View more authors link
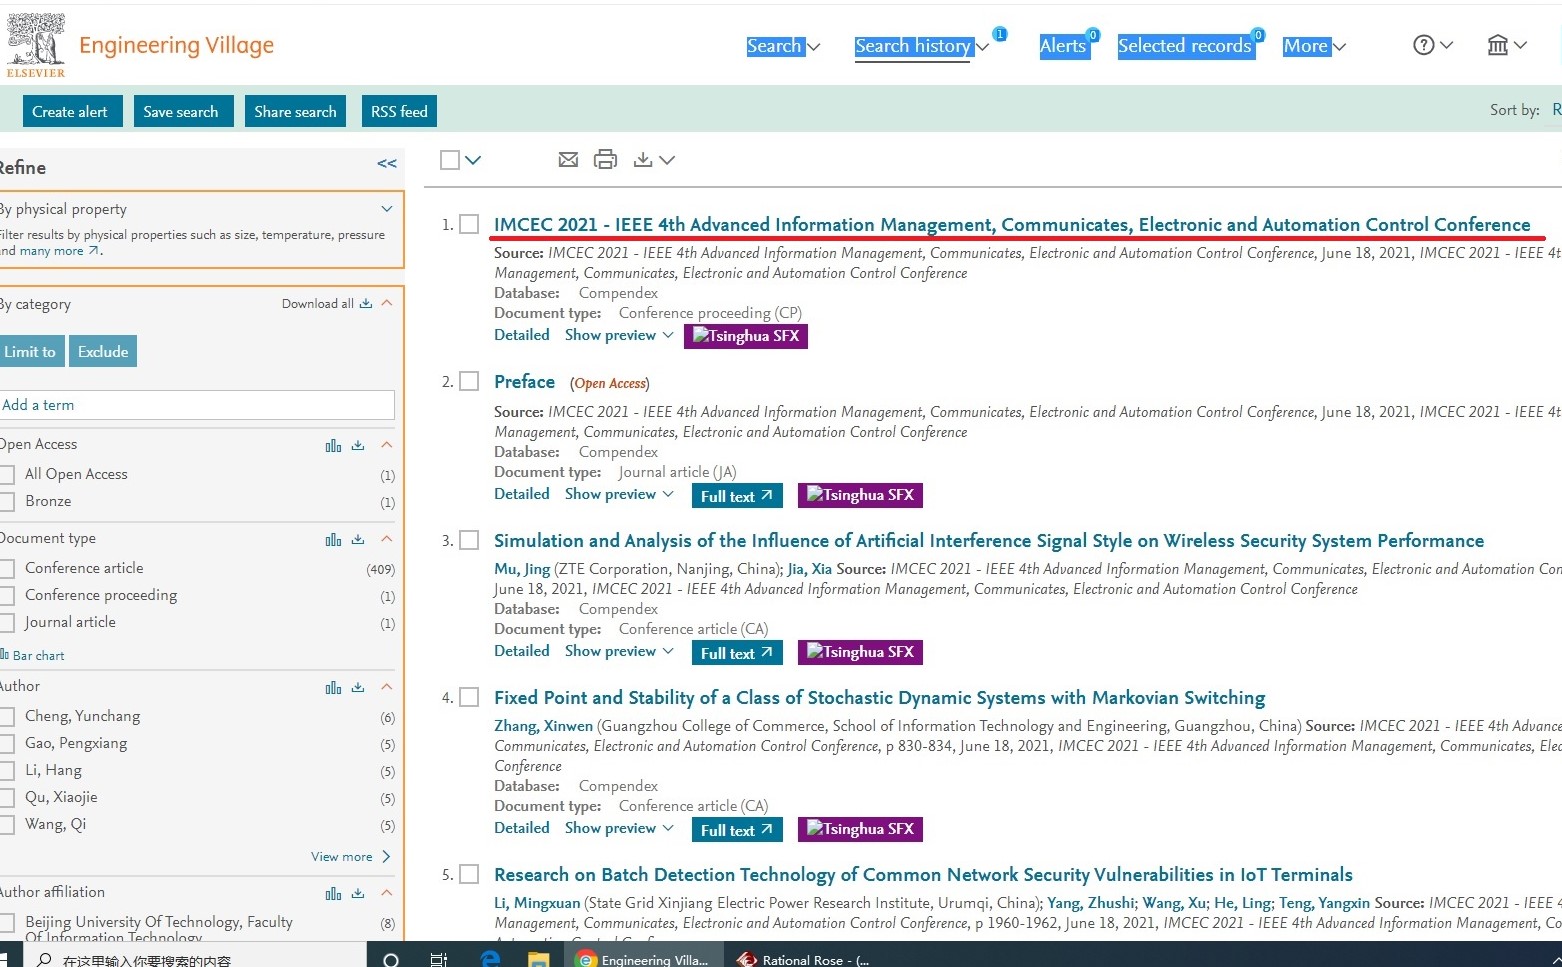 click(x=350, y=856)
